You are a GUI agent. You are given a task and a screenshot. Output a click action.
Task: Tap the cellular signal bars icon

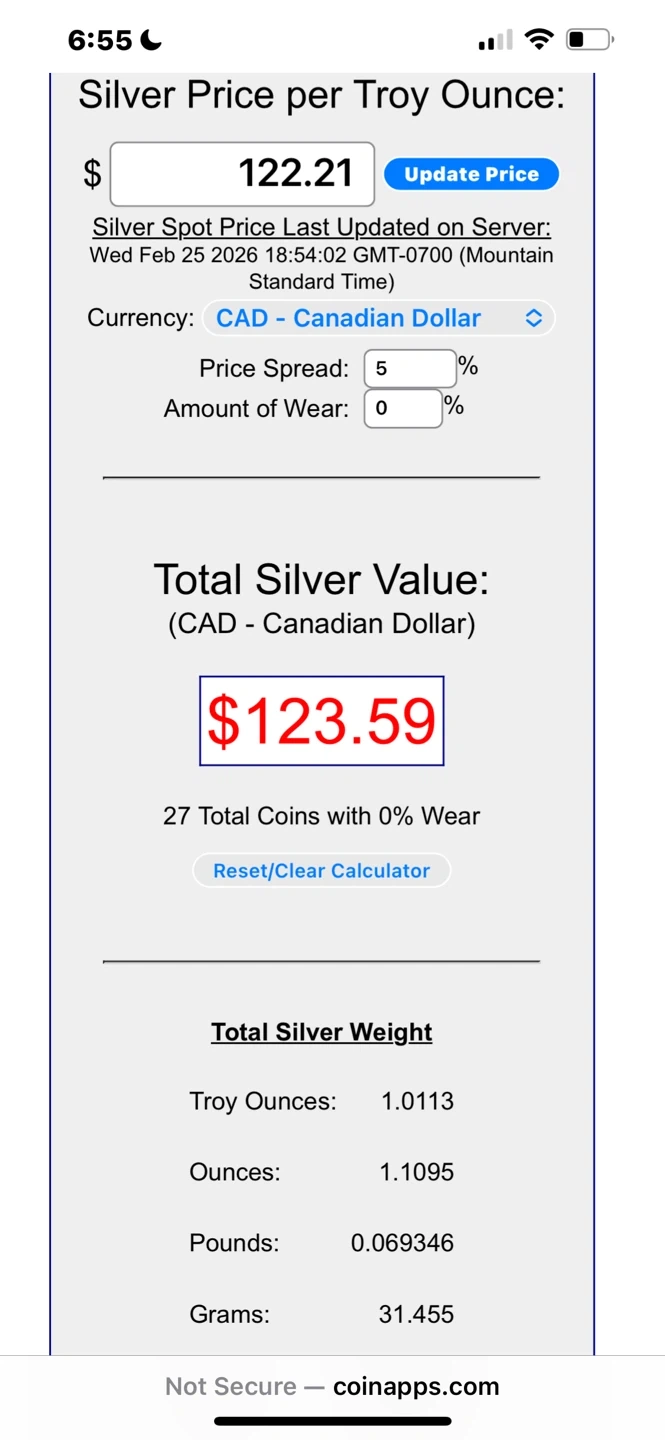494,41
